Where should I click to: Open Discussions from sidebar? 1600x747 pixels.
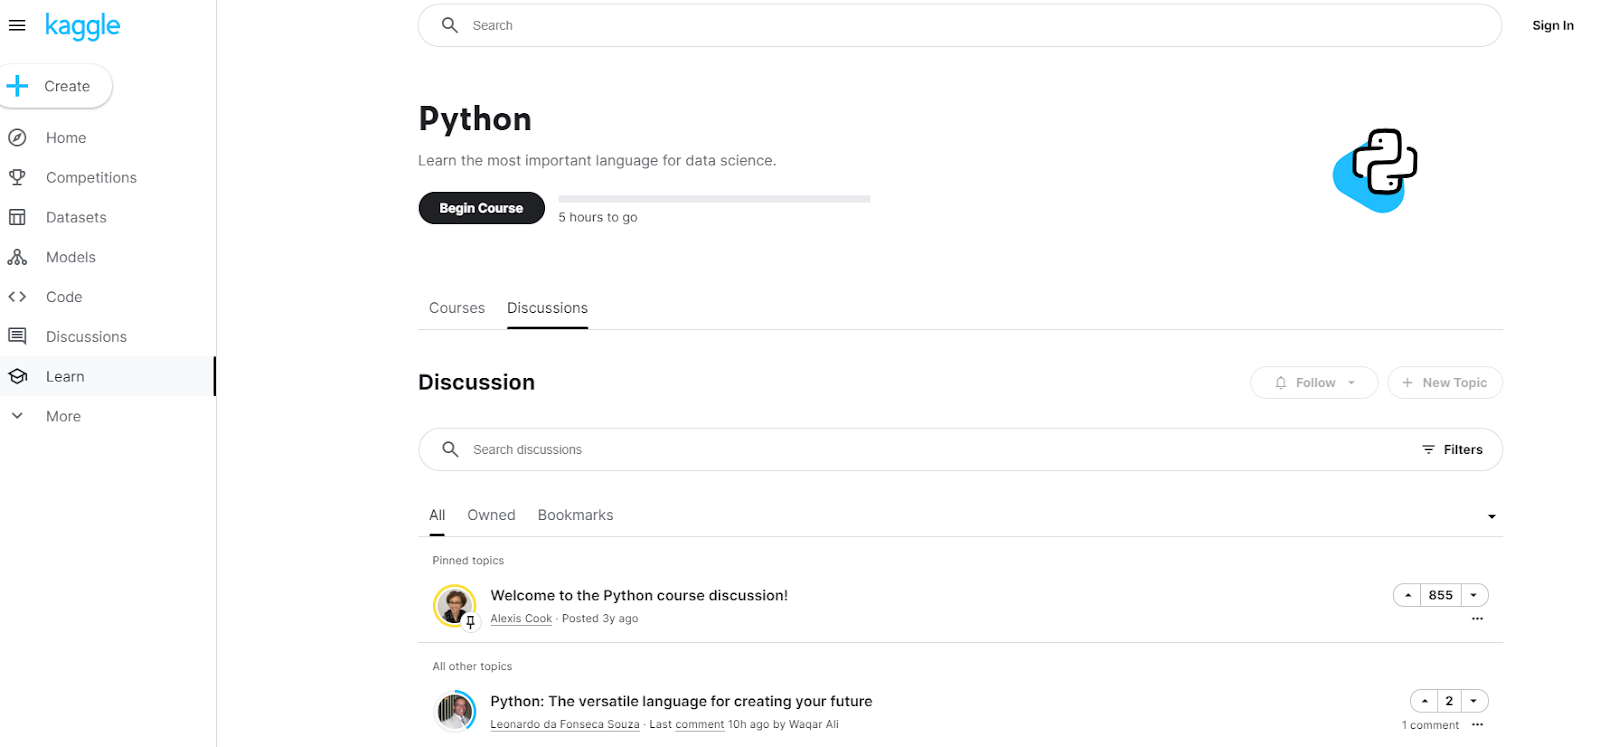tap(86, 337)
